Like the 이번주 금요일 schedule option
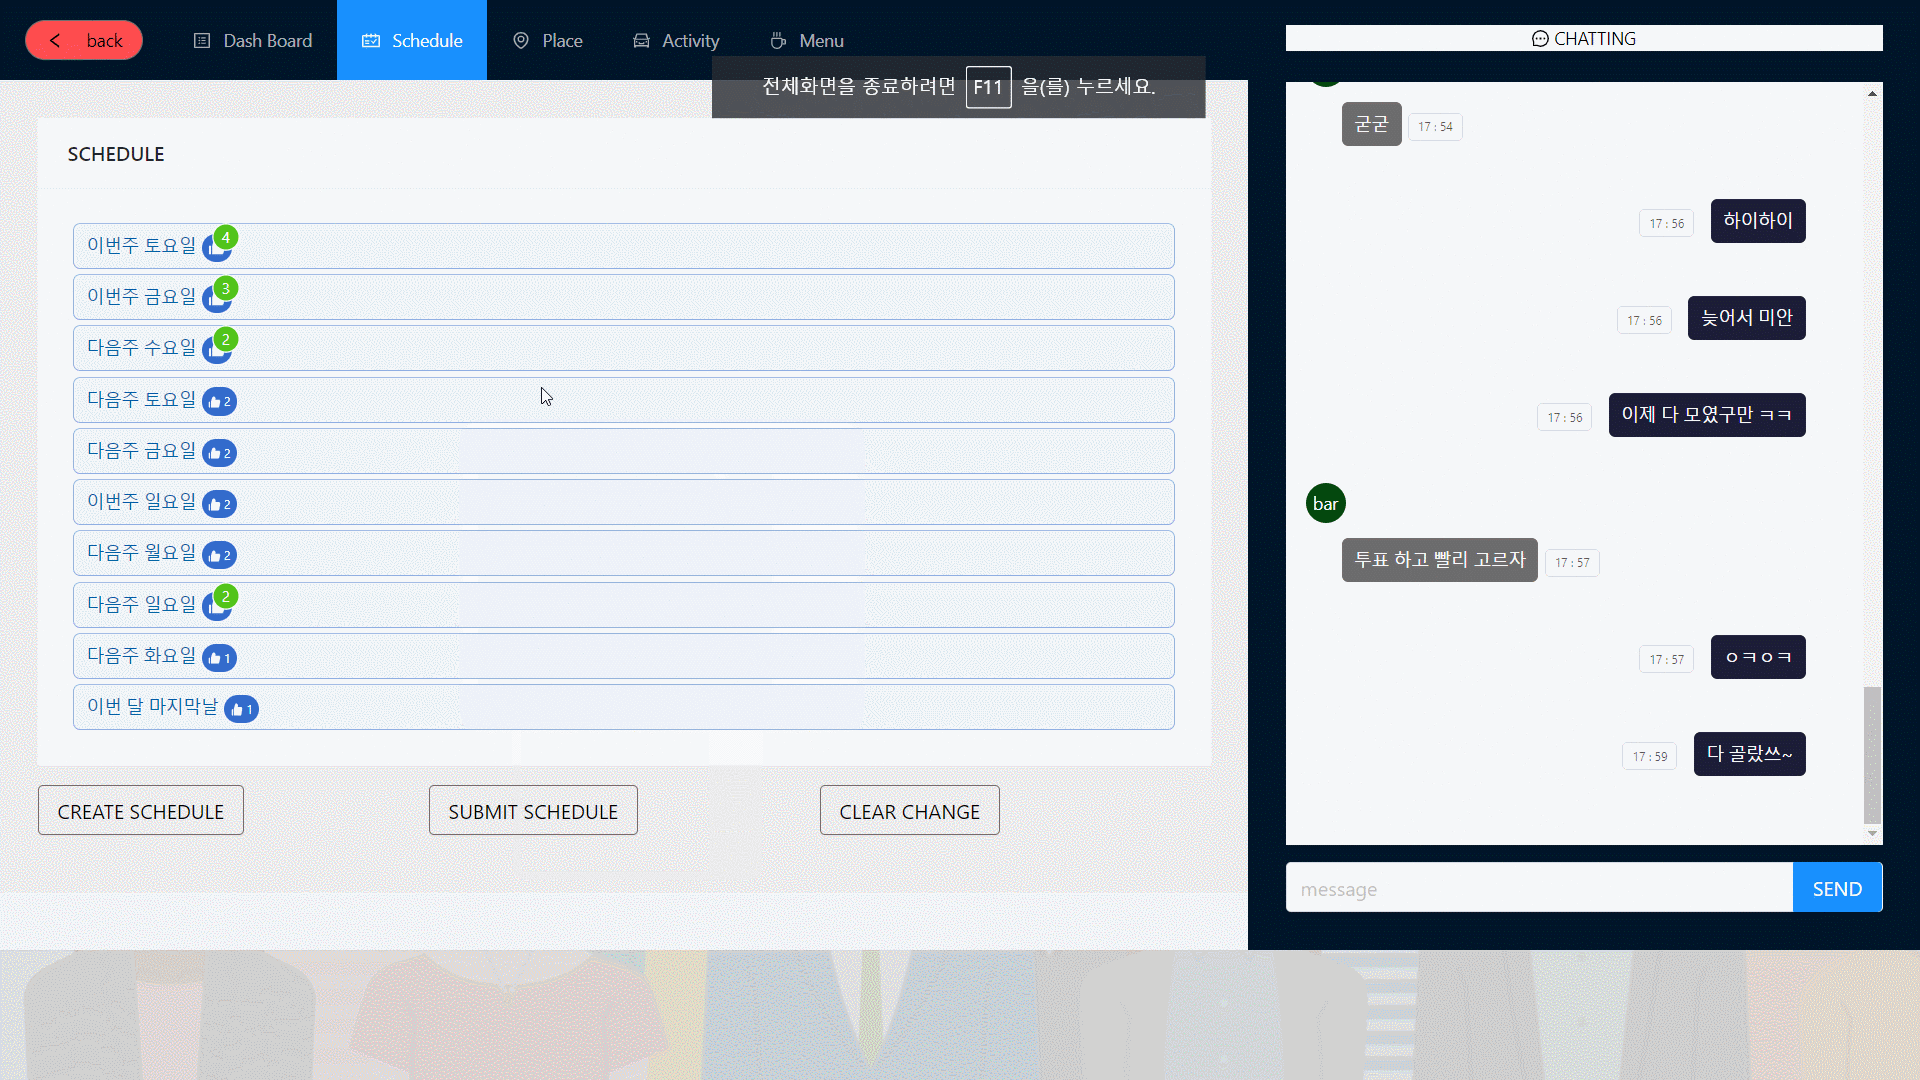Image resolution: width=1920 pixels, height=1080 pixels. (x=216, y=299)
